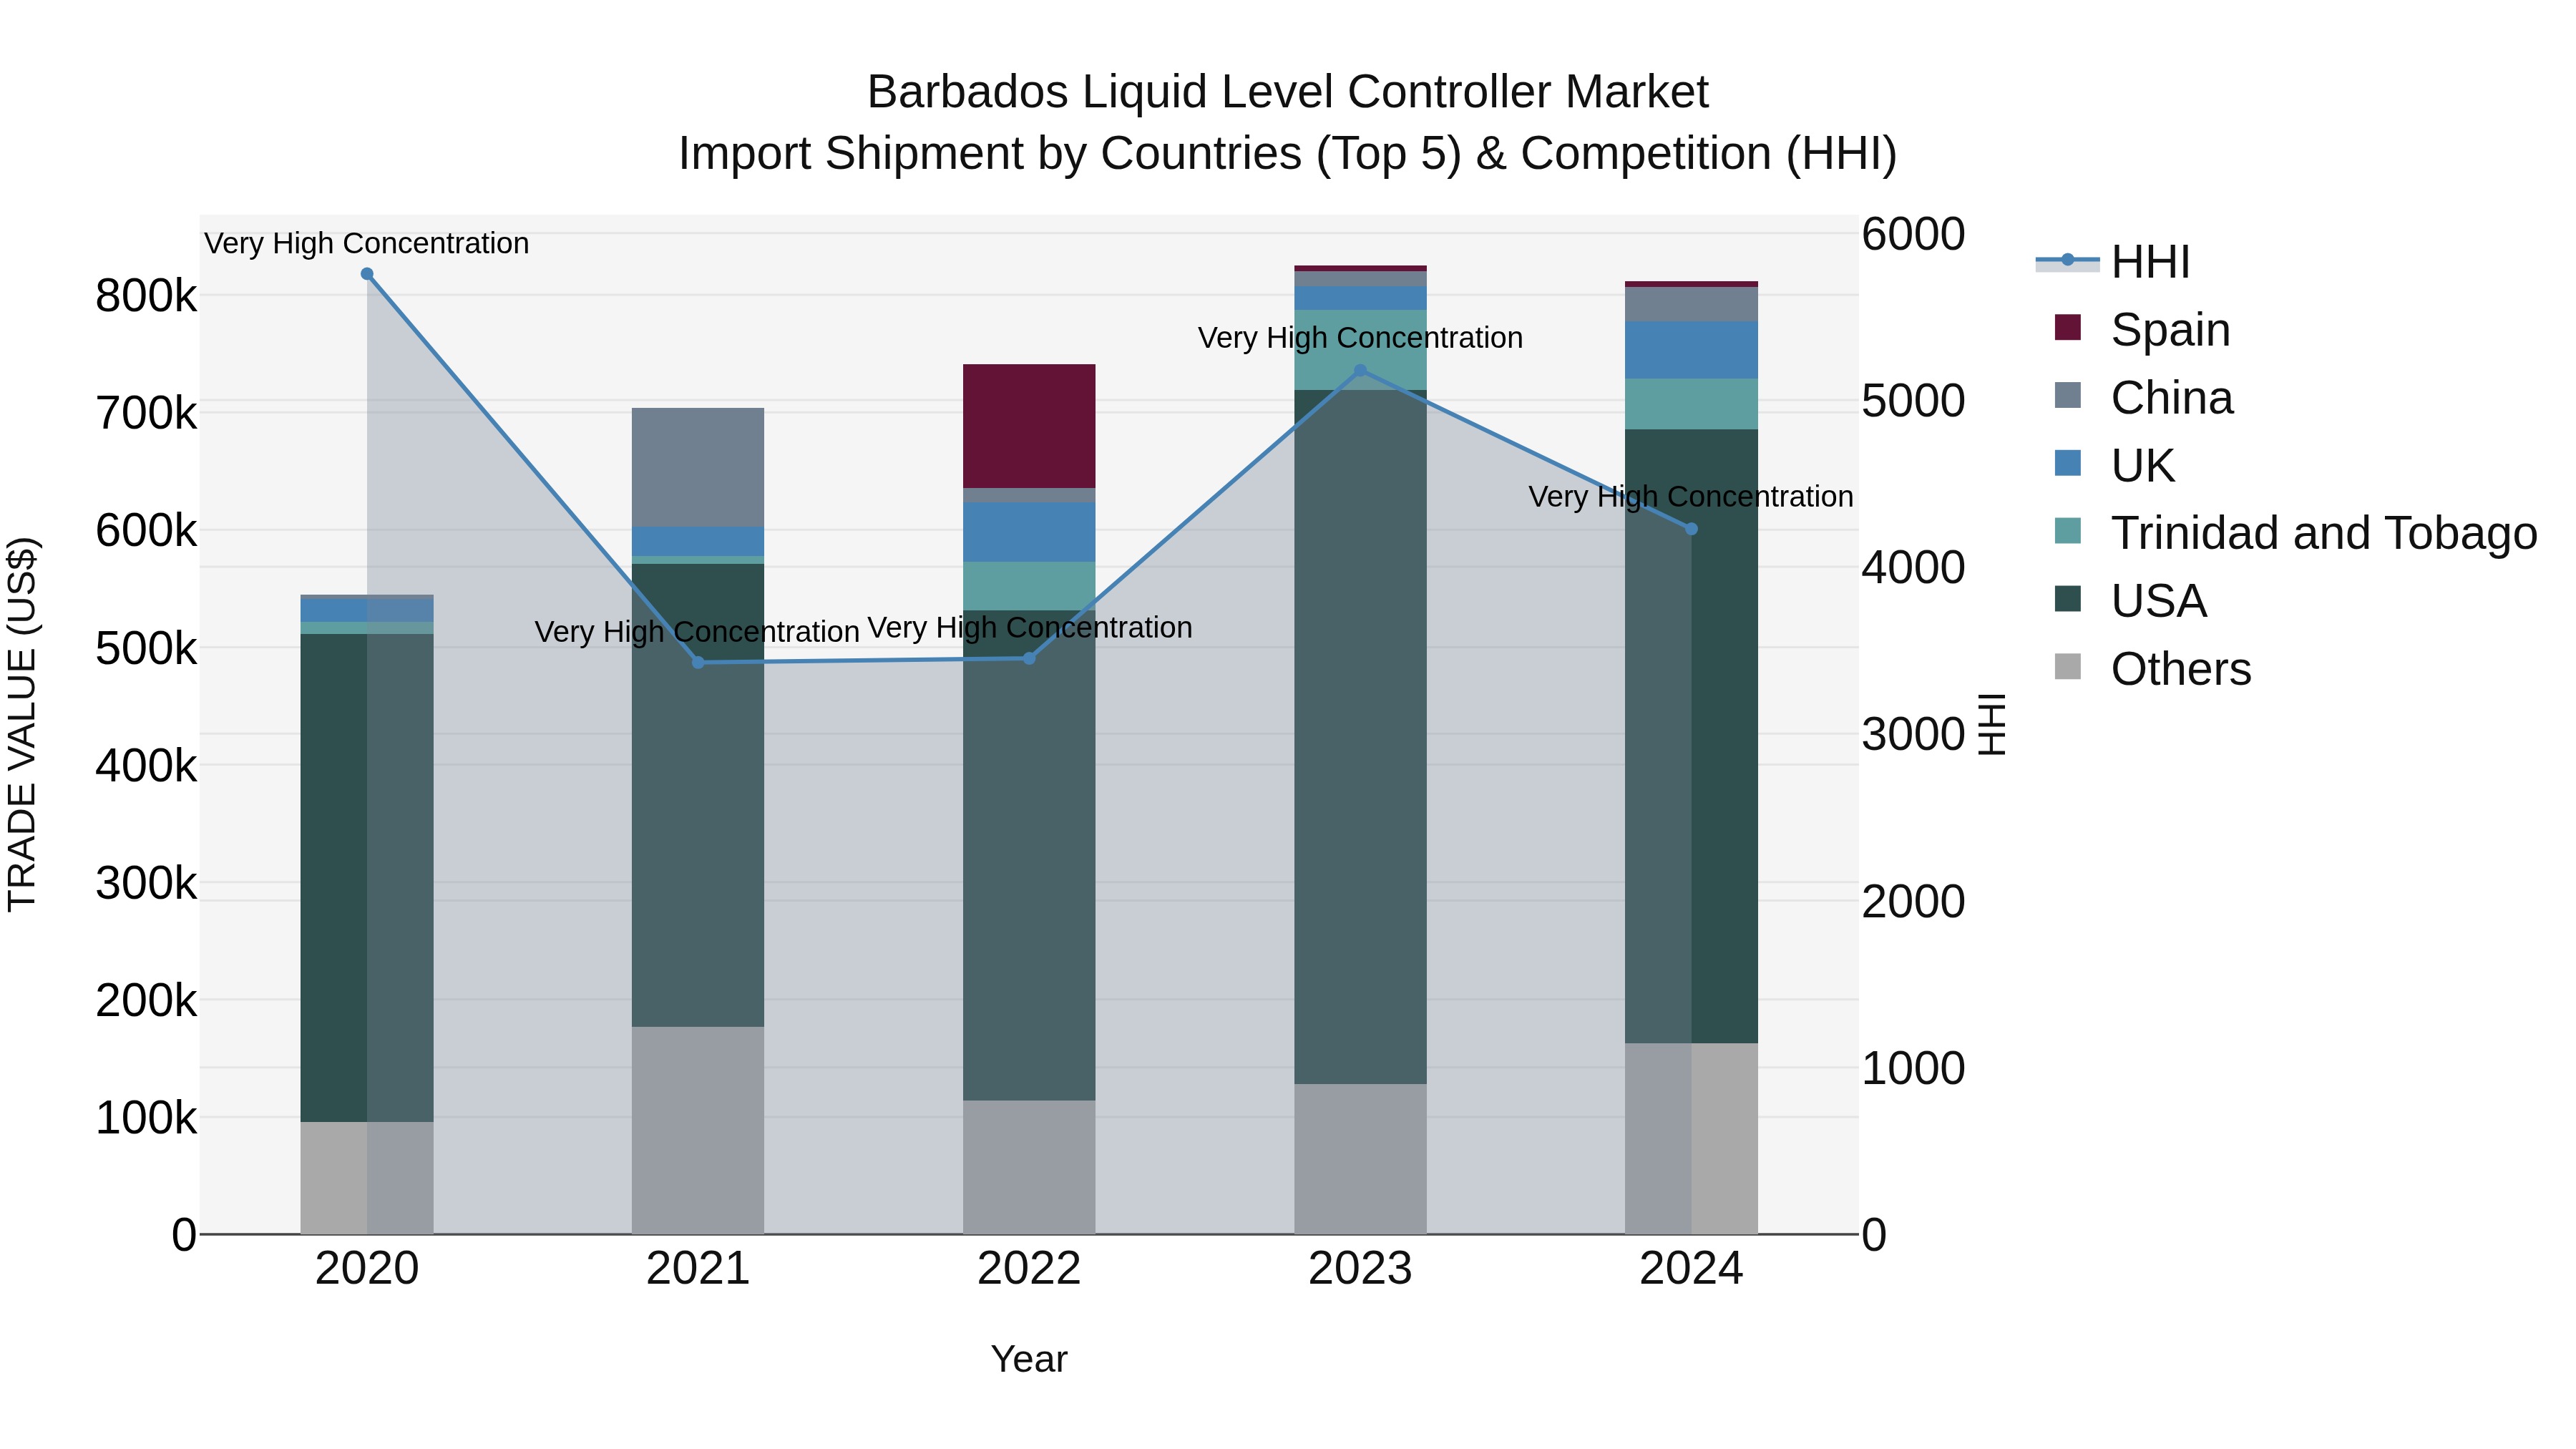Click the 2020 x-axis label
This screenshot has height=1449, width=2576.
click(x=367, y=1269)
